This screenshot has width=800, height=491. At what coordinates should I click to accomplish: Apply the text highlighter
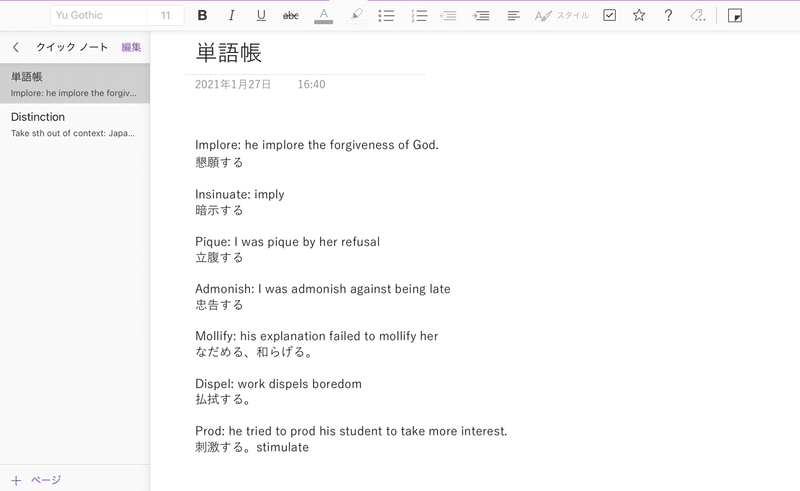356,15
